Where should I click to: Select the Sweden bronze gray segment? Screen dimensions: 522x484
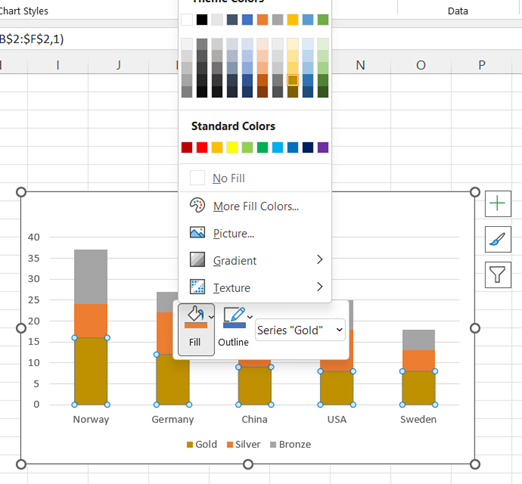point(418,340)
